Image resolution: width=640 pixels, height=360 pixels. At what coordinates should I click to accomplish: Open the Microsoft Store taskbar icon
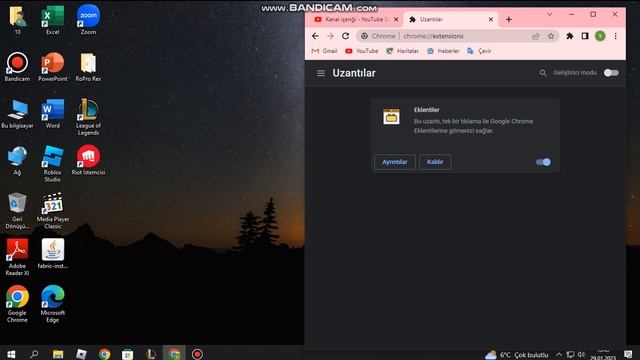128,354
